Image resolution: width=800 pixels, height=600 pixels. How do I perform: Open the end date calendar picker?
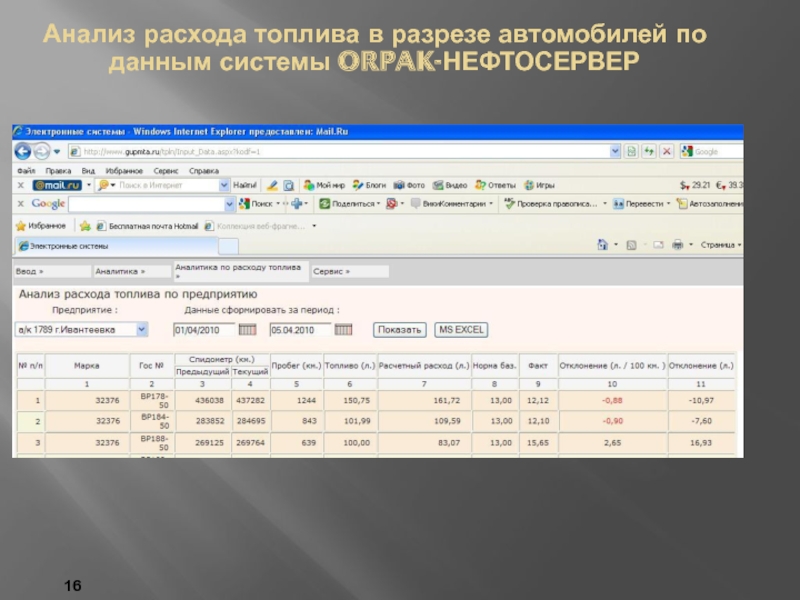pyautogui.click(x=343, y=329)
